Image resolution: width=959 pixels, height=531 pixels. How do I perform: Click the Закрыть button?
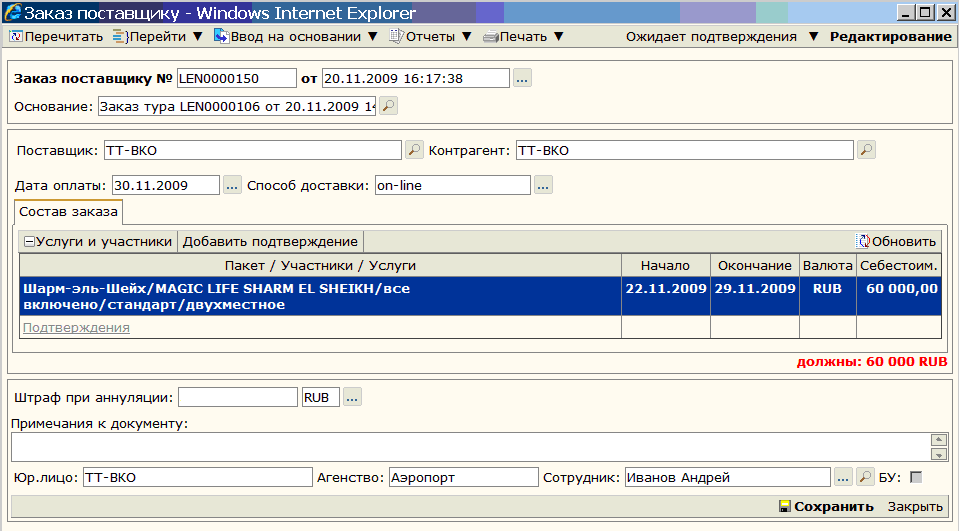915,507
